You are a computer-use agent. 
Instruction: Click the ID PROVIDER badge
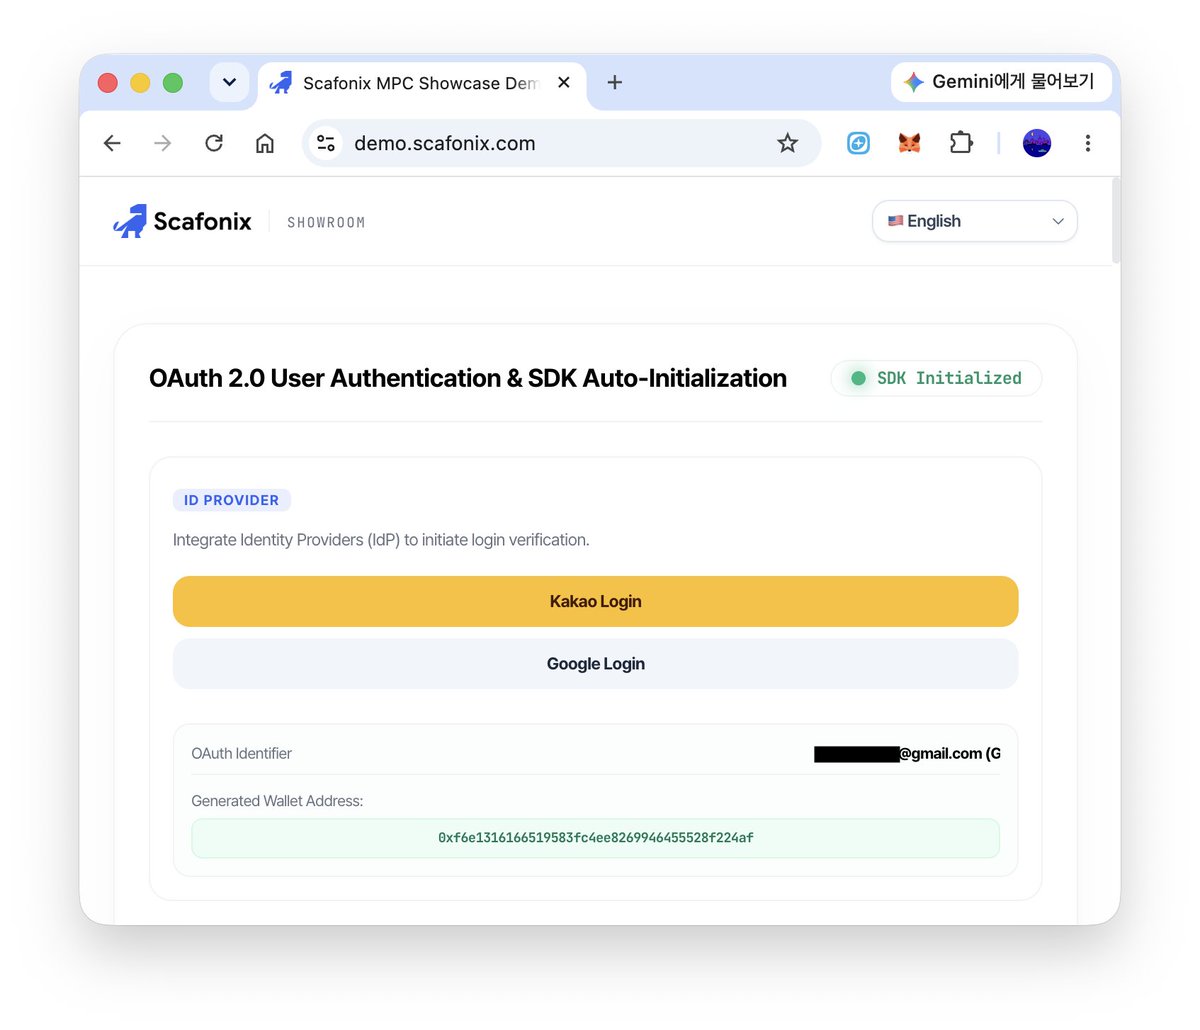click(x=232, y=500)
